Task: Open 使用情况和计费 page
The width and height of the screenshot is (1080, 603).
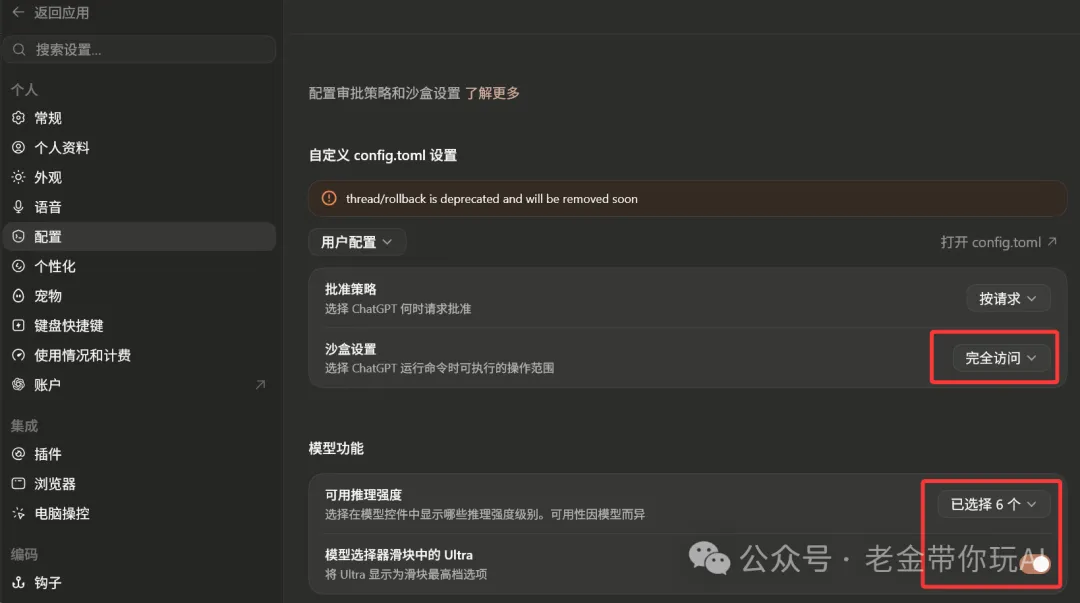Action: pyautogui.click(x=140, y=355)
